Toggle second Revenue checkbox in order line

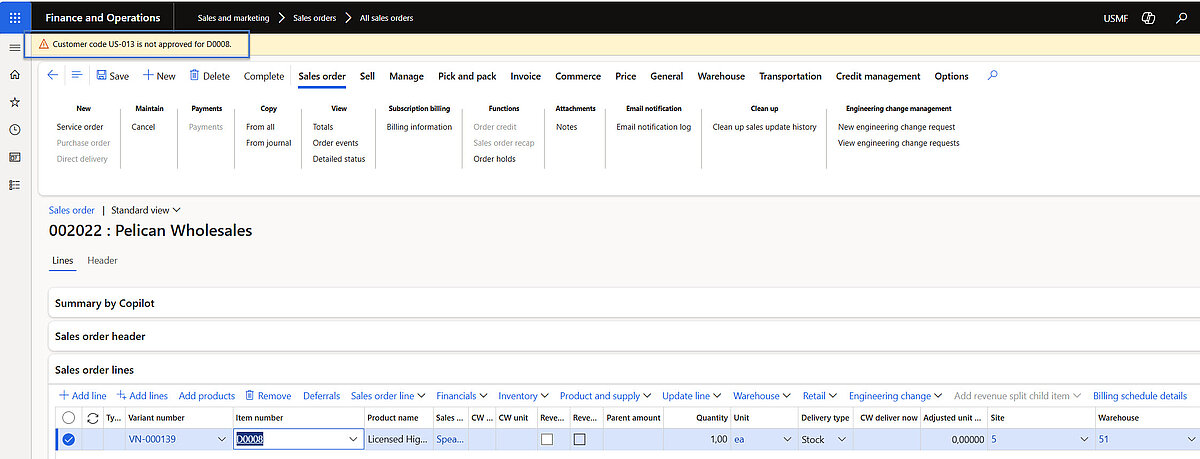(580, 439)
